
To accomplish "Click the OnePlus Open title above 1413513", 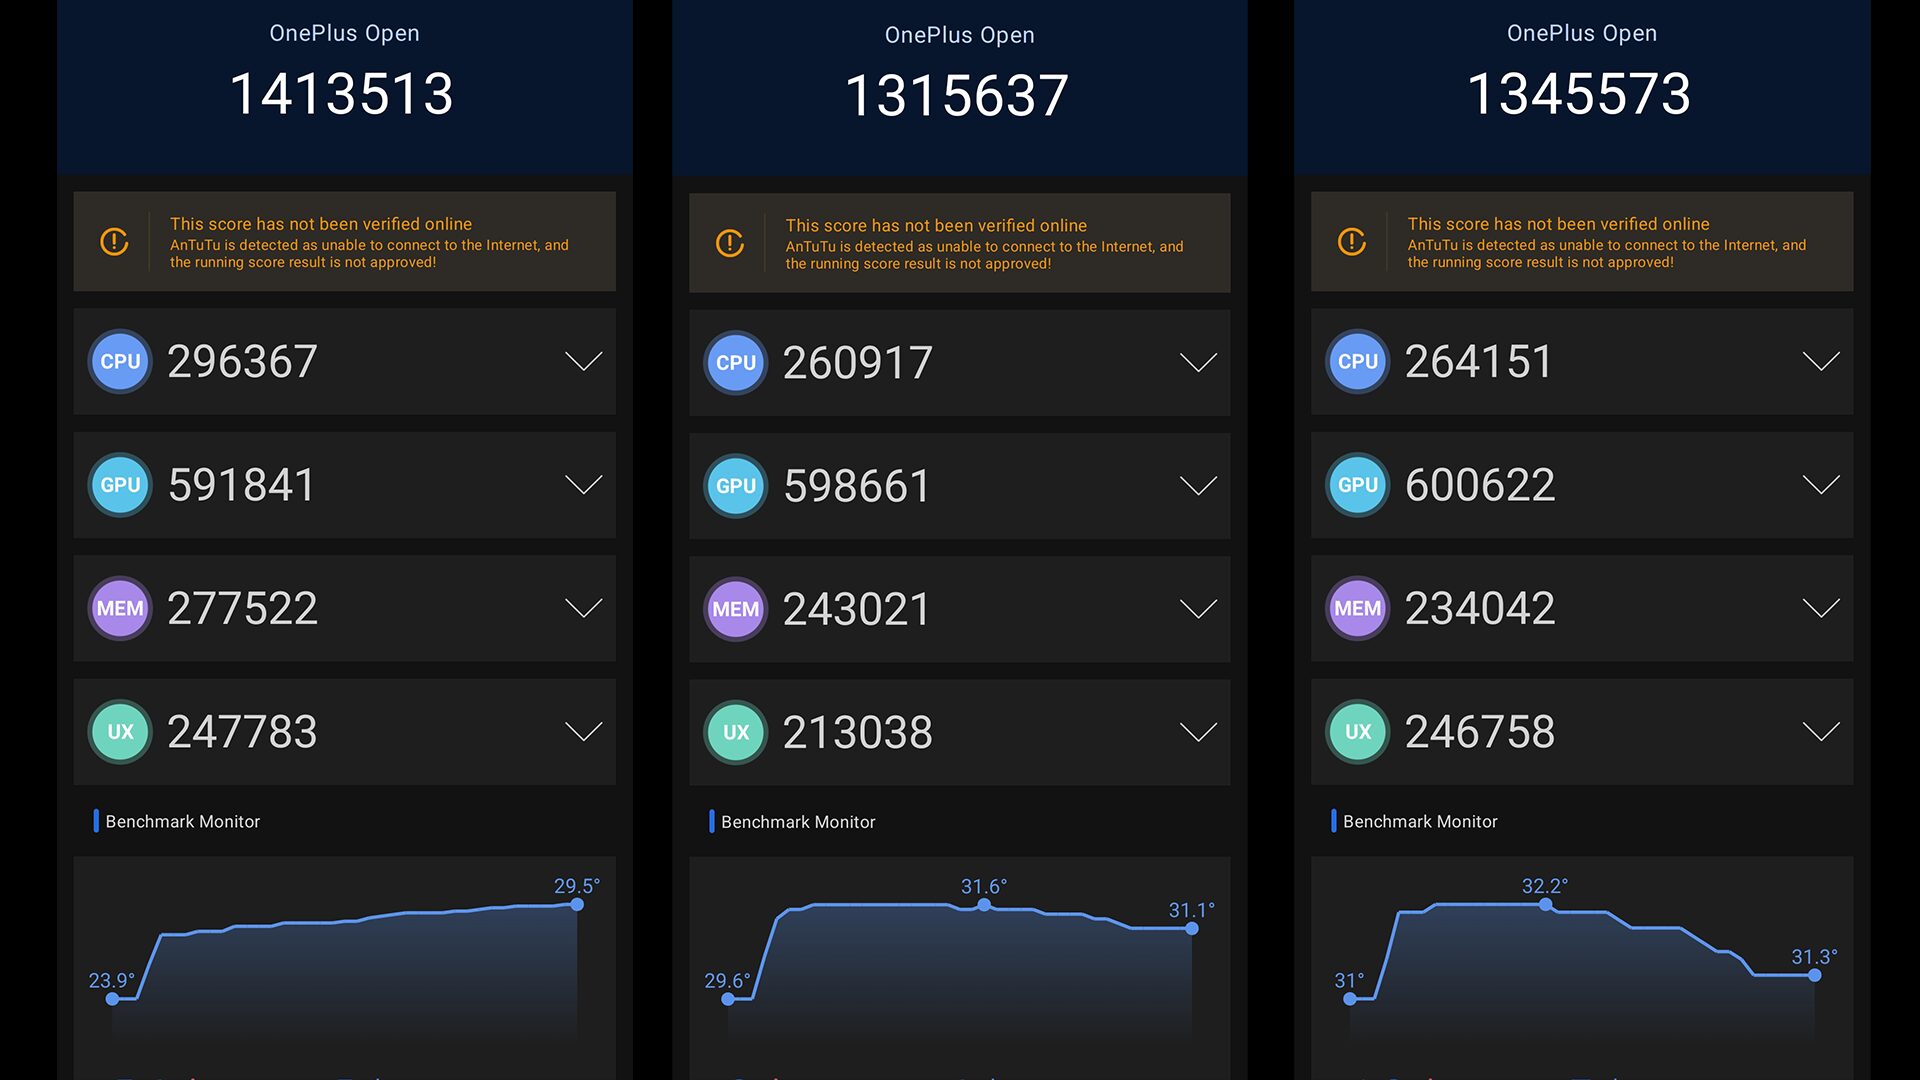I will [x=344, y=33].
